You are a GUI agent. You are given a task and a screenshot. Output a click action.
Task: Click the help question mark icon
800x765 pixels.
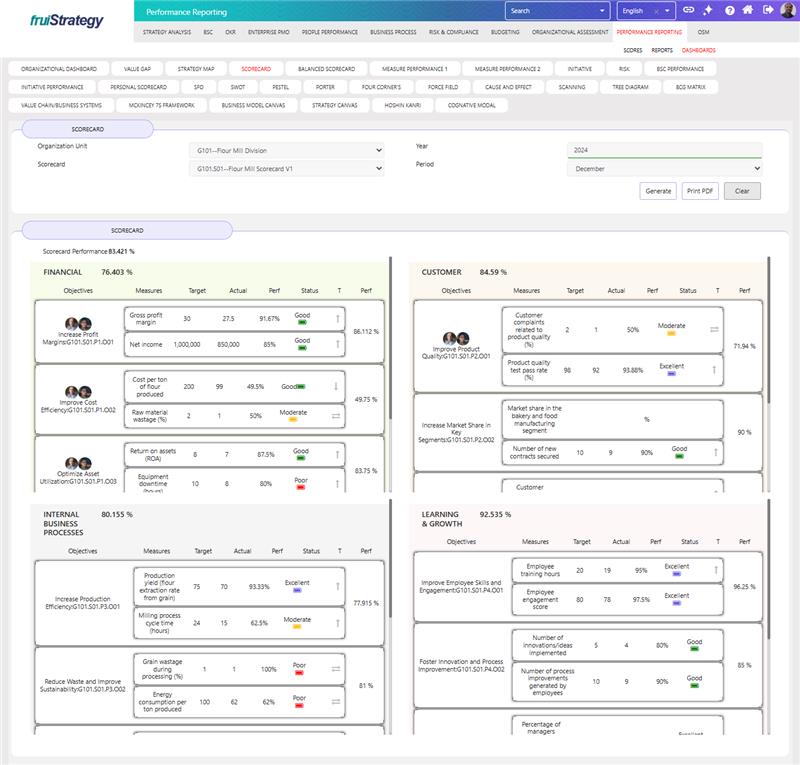(x=729, y=11)
